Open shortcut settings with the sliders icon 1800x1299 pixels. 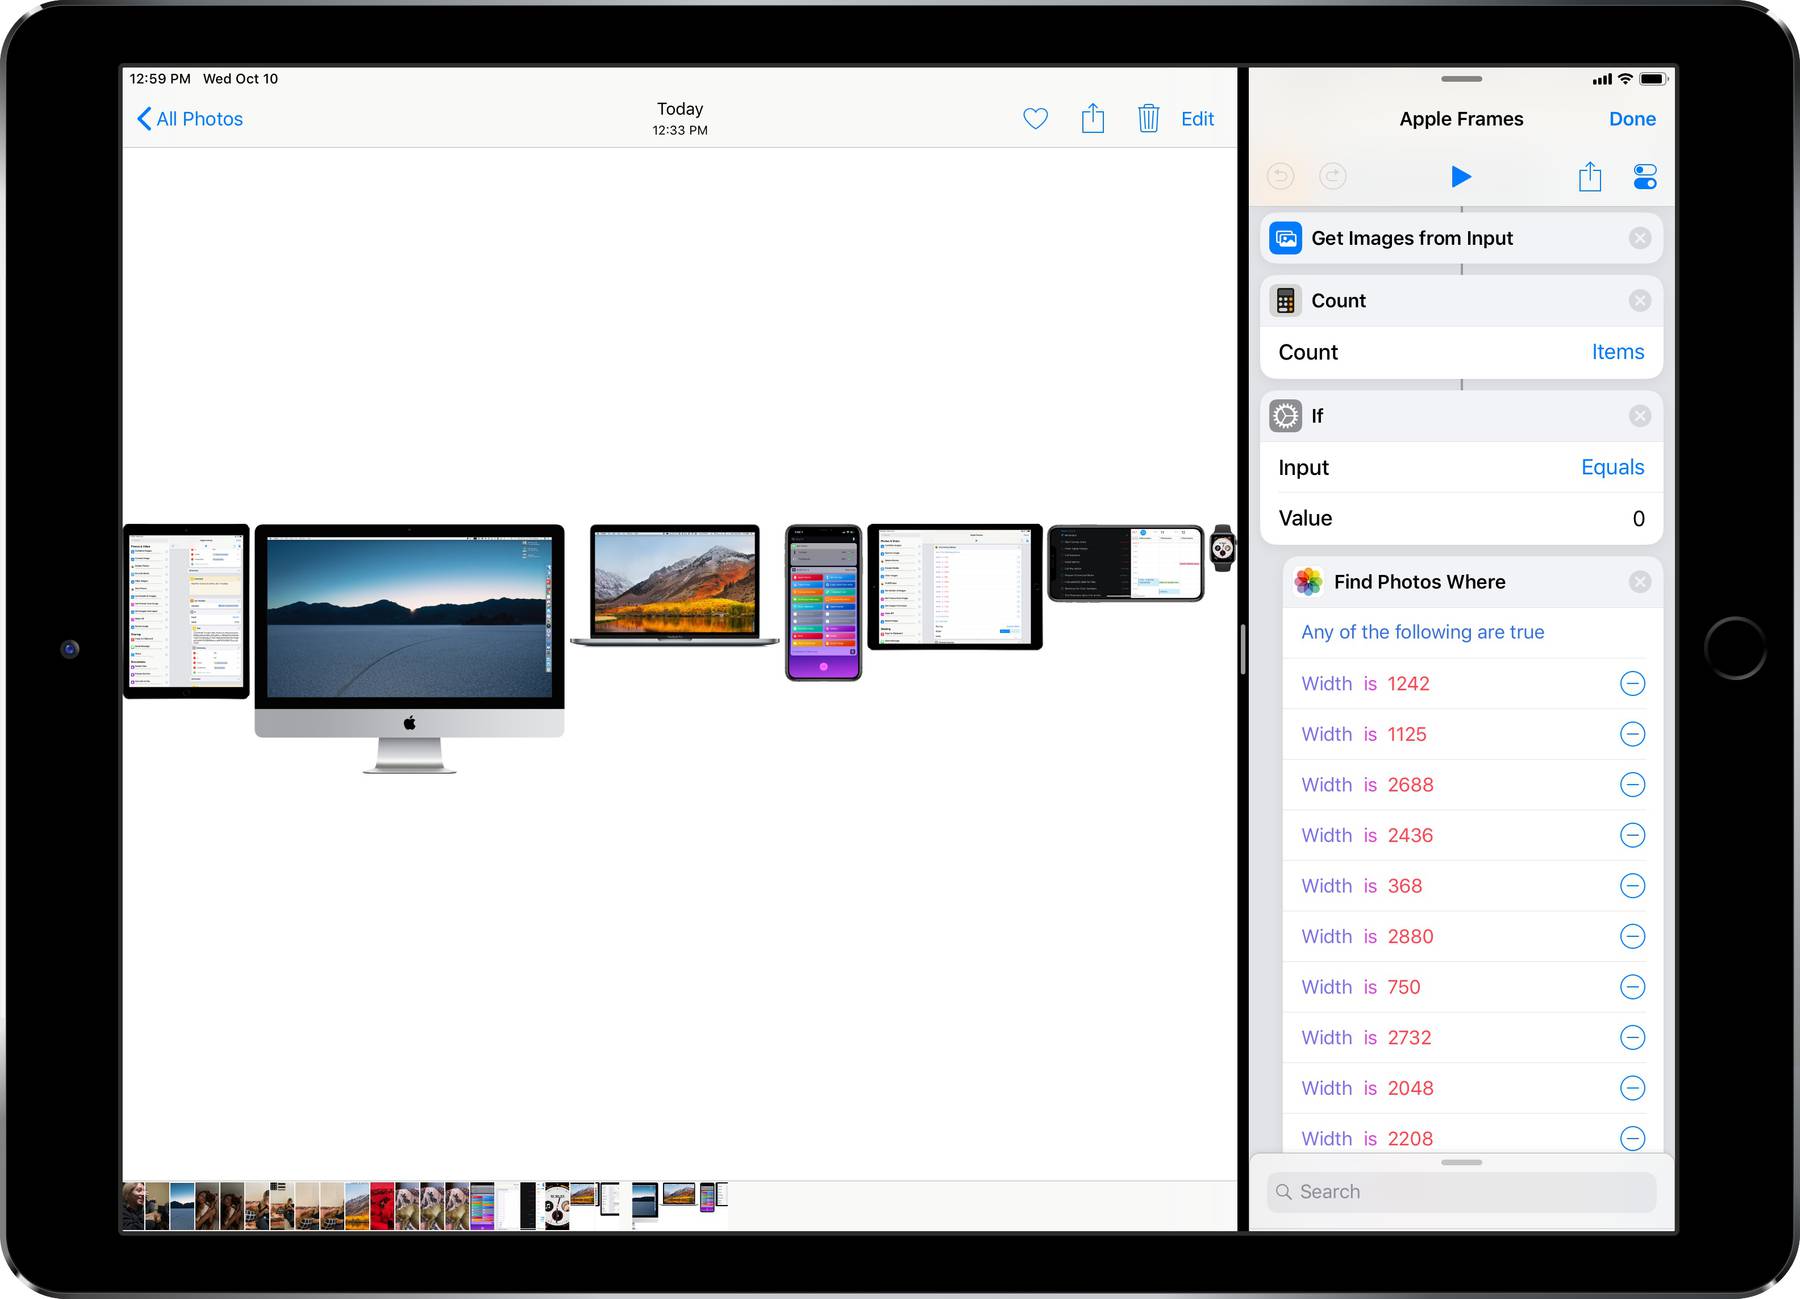[x=1645, y=176]
